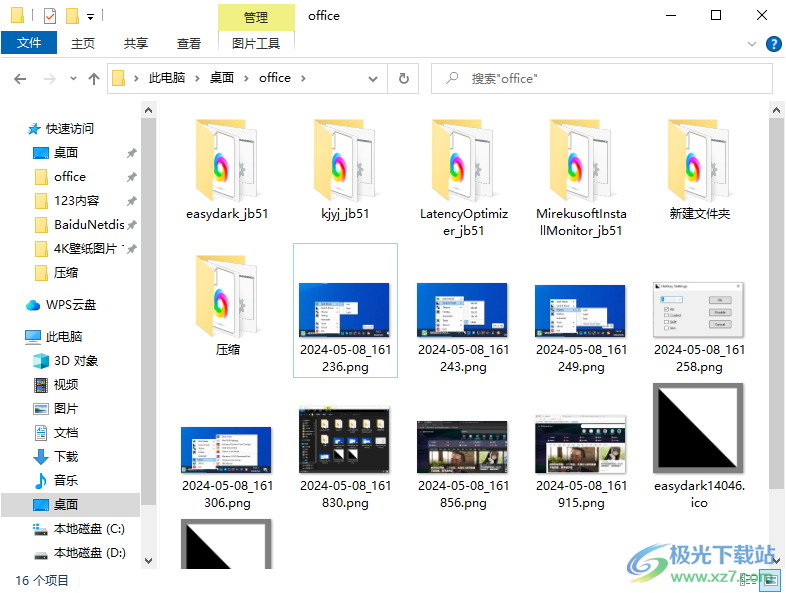Select 2024-05-08_161830.png thumbnail

tap(345, 441)
